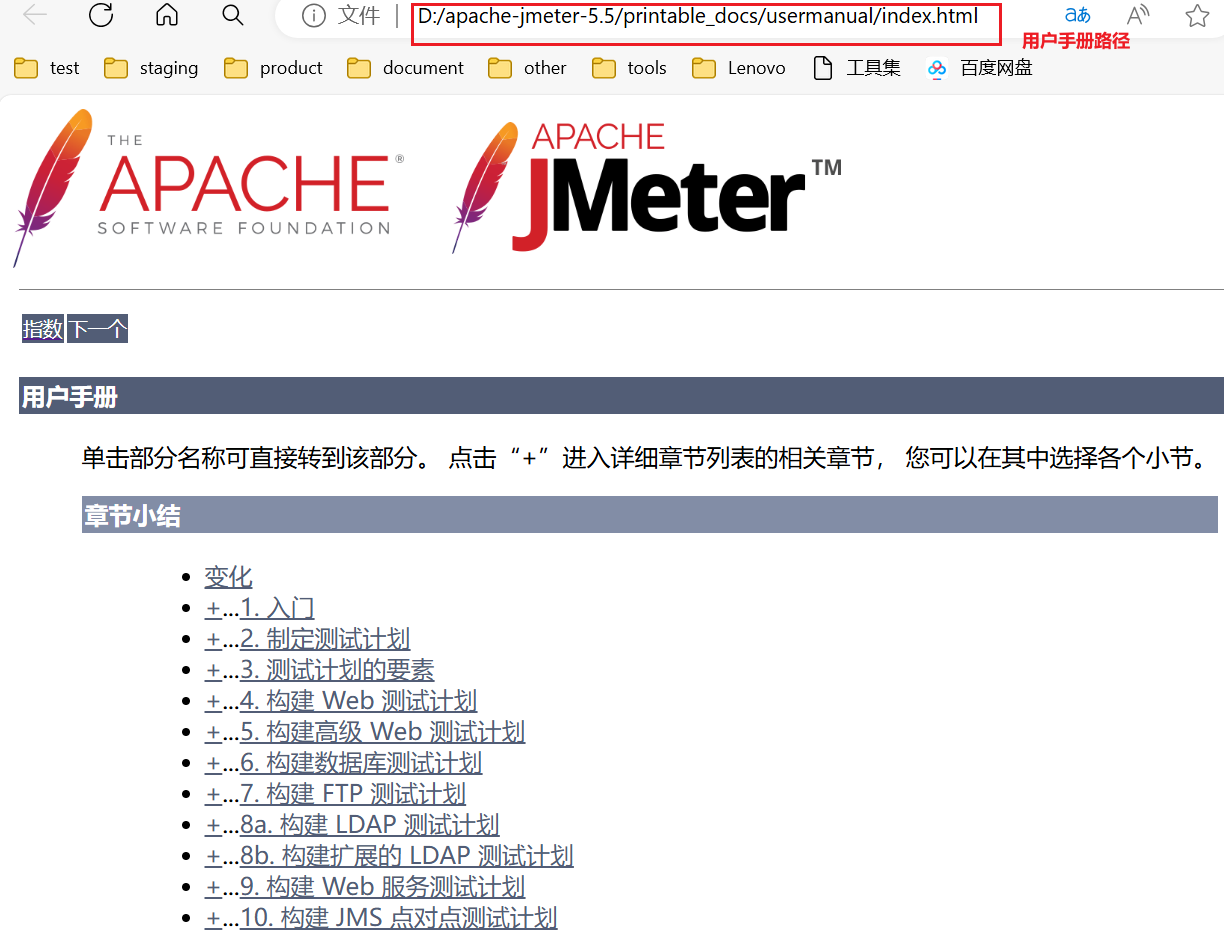Open the document bookmarks folder
This screenshot has height=931, width=1224.
point(405,68)
